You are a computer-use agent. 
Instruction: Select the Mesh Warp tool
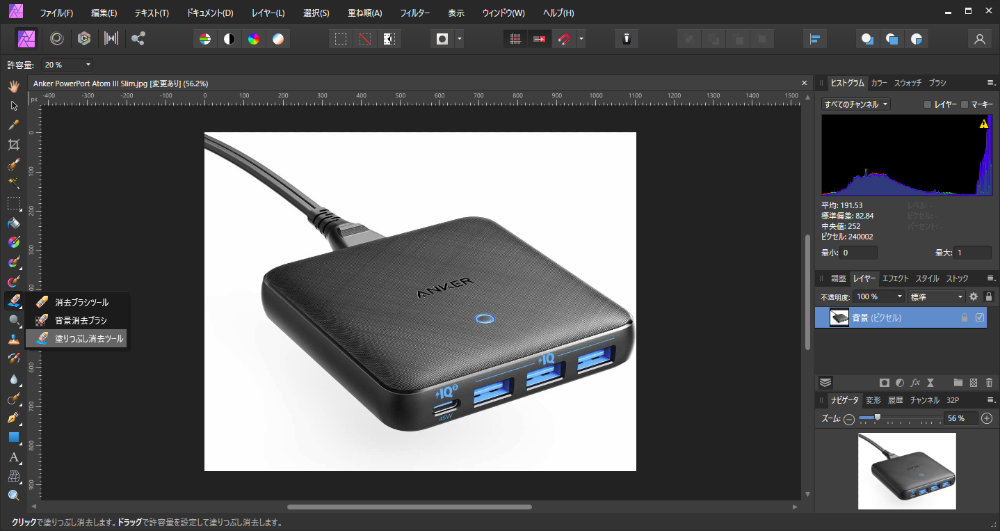pyautogui.click(x=13, y=476)
